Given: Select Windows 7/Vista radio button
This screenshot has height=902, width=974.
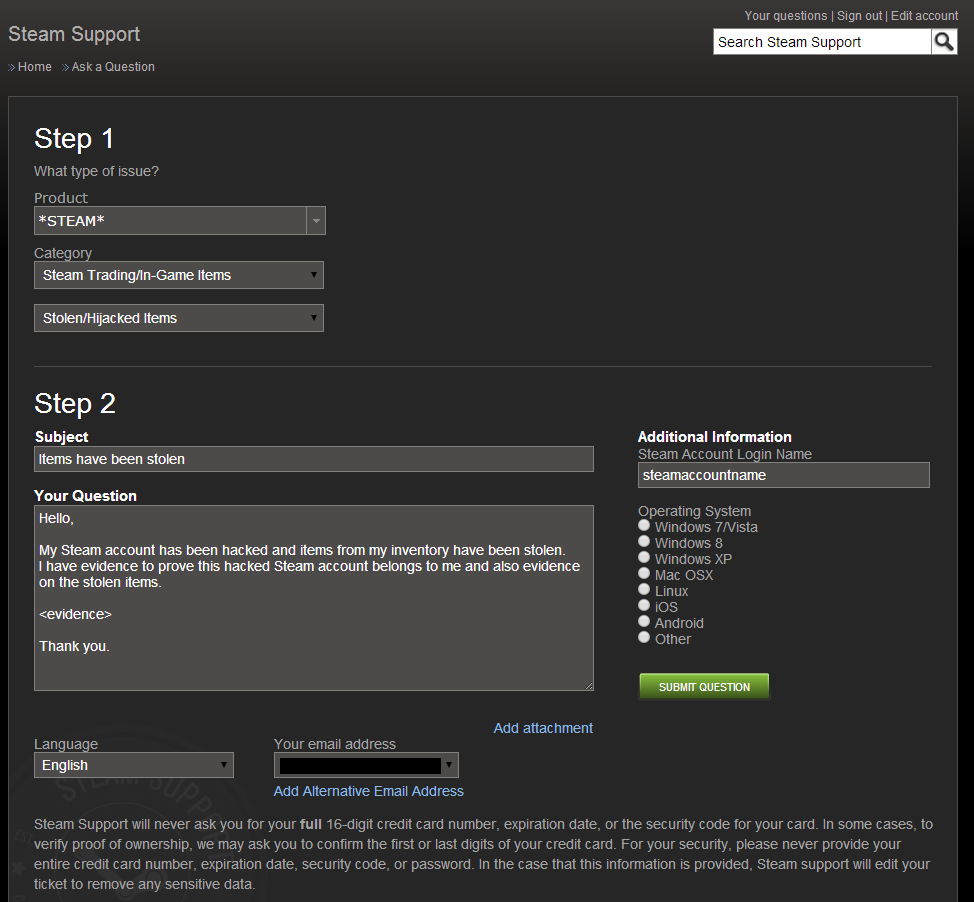Looking at the screenshot, I should tap(644, 526).
